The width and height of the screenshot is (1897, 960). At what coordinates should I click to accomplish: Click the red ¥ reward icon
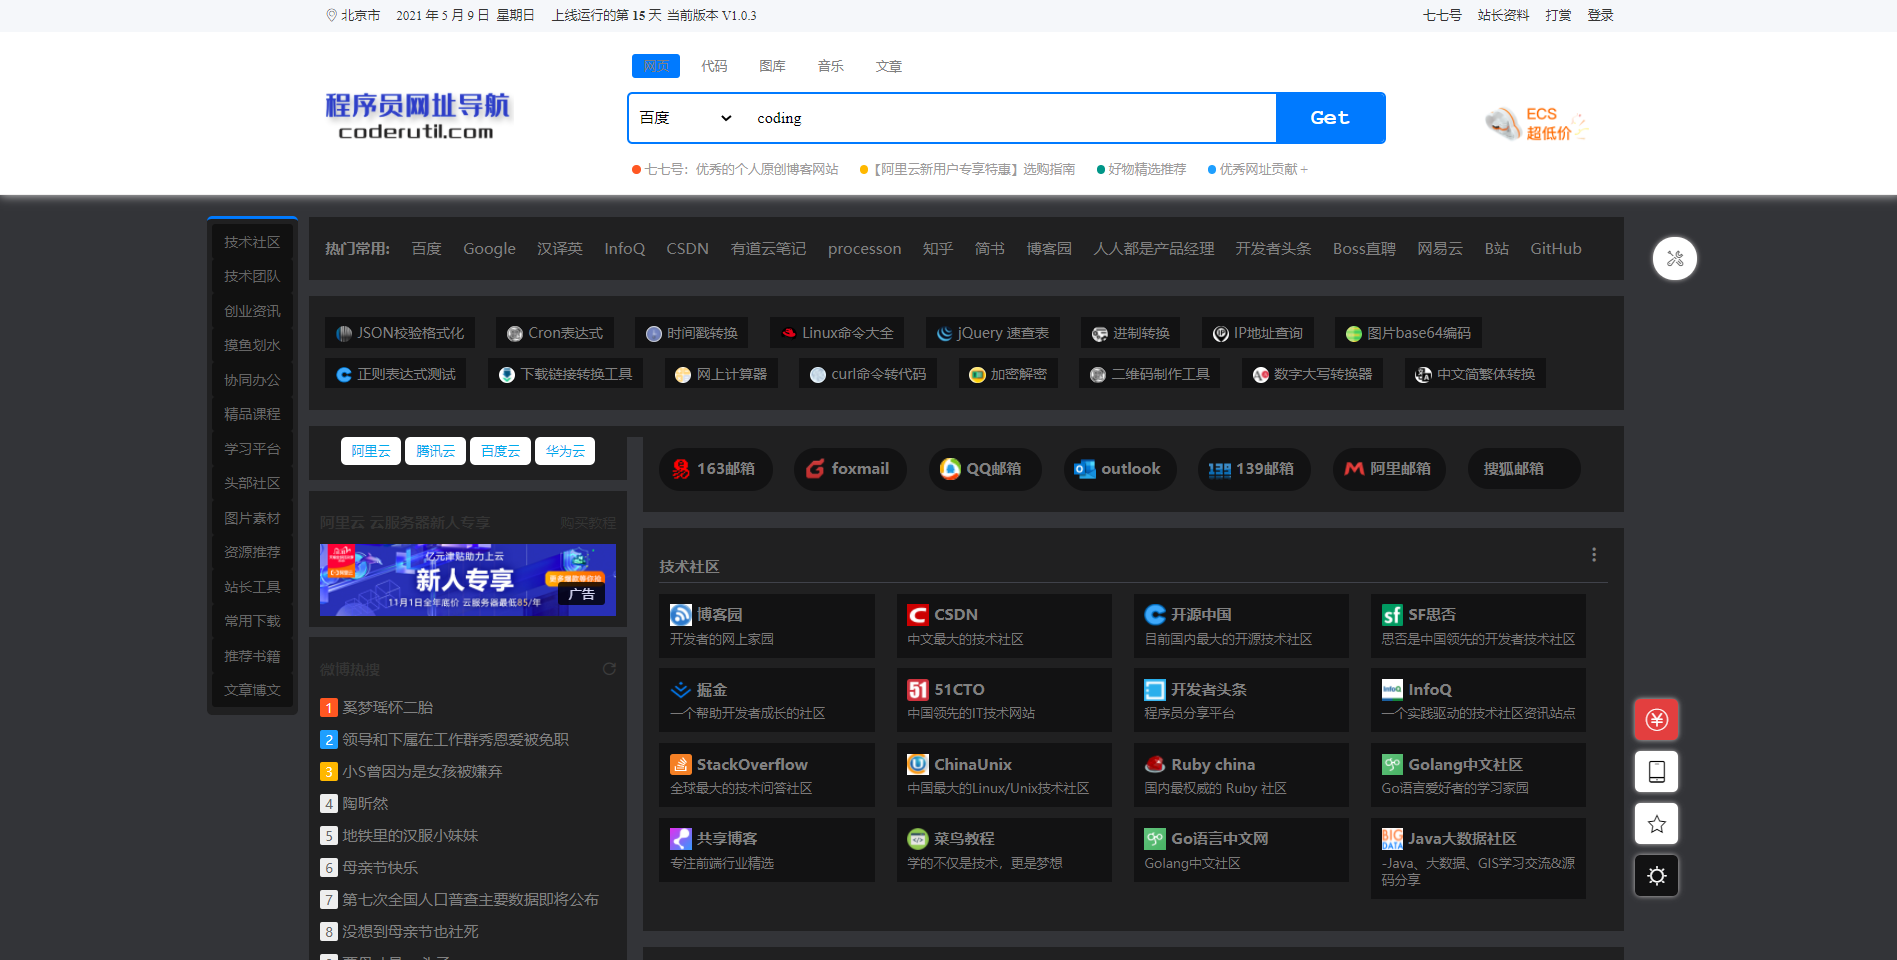coord(1656,718)
